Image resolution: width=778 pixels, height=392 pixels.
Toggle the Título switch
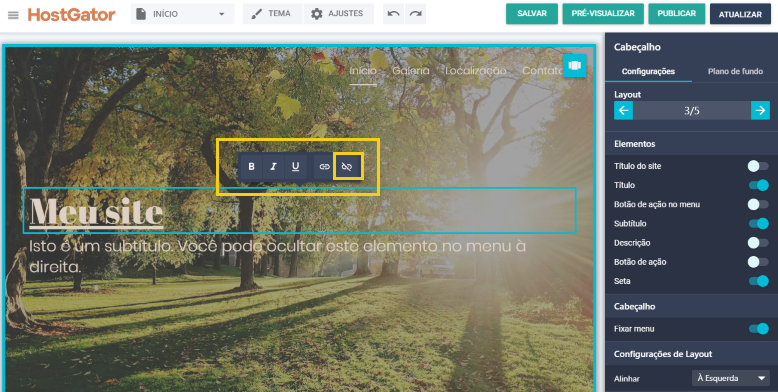(758, 185)
